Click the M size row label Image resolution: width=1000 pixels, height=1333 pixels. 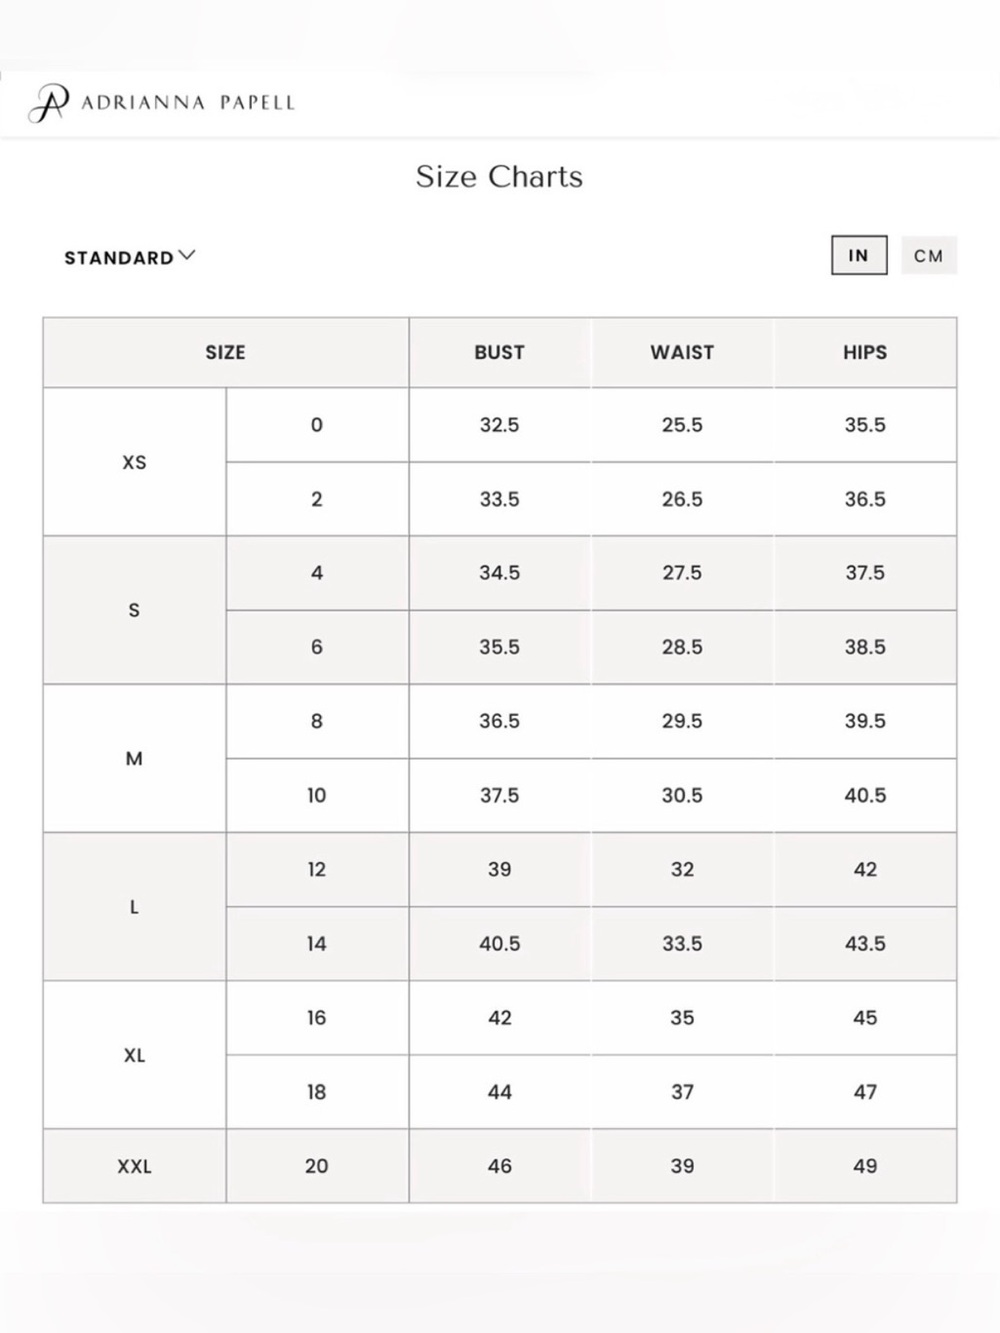tap(134, 758)
